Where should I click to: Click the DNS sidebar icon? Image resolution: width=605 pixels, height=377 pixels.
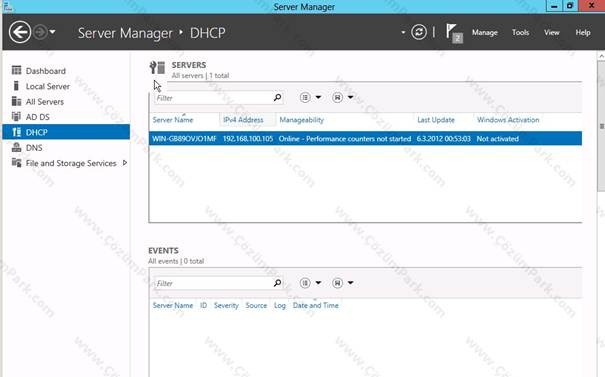[16, 147]
